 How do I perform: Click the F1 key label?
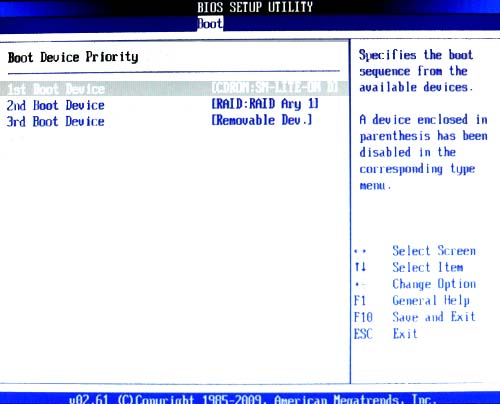tap(360, 301)
